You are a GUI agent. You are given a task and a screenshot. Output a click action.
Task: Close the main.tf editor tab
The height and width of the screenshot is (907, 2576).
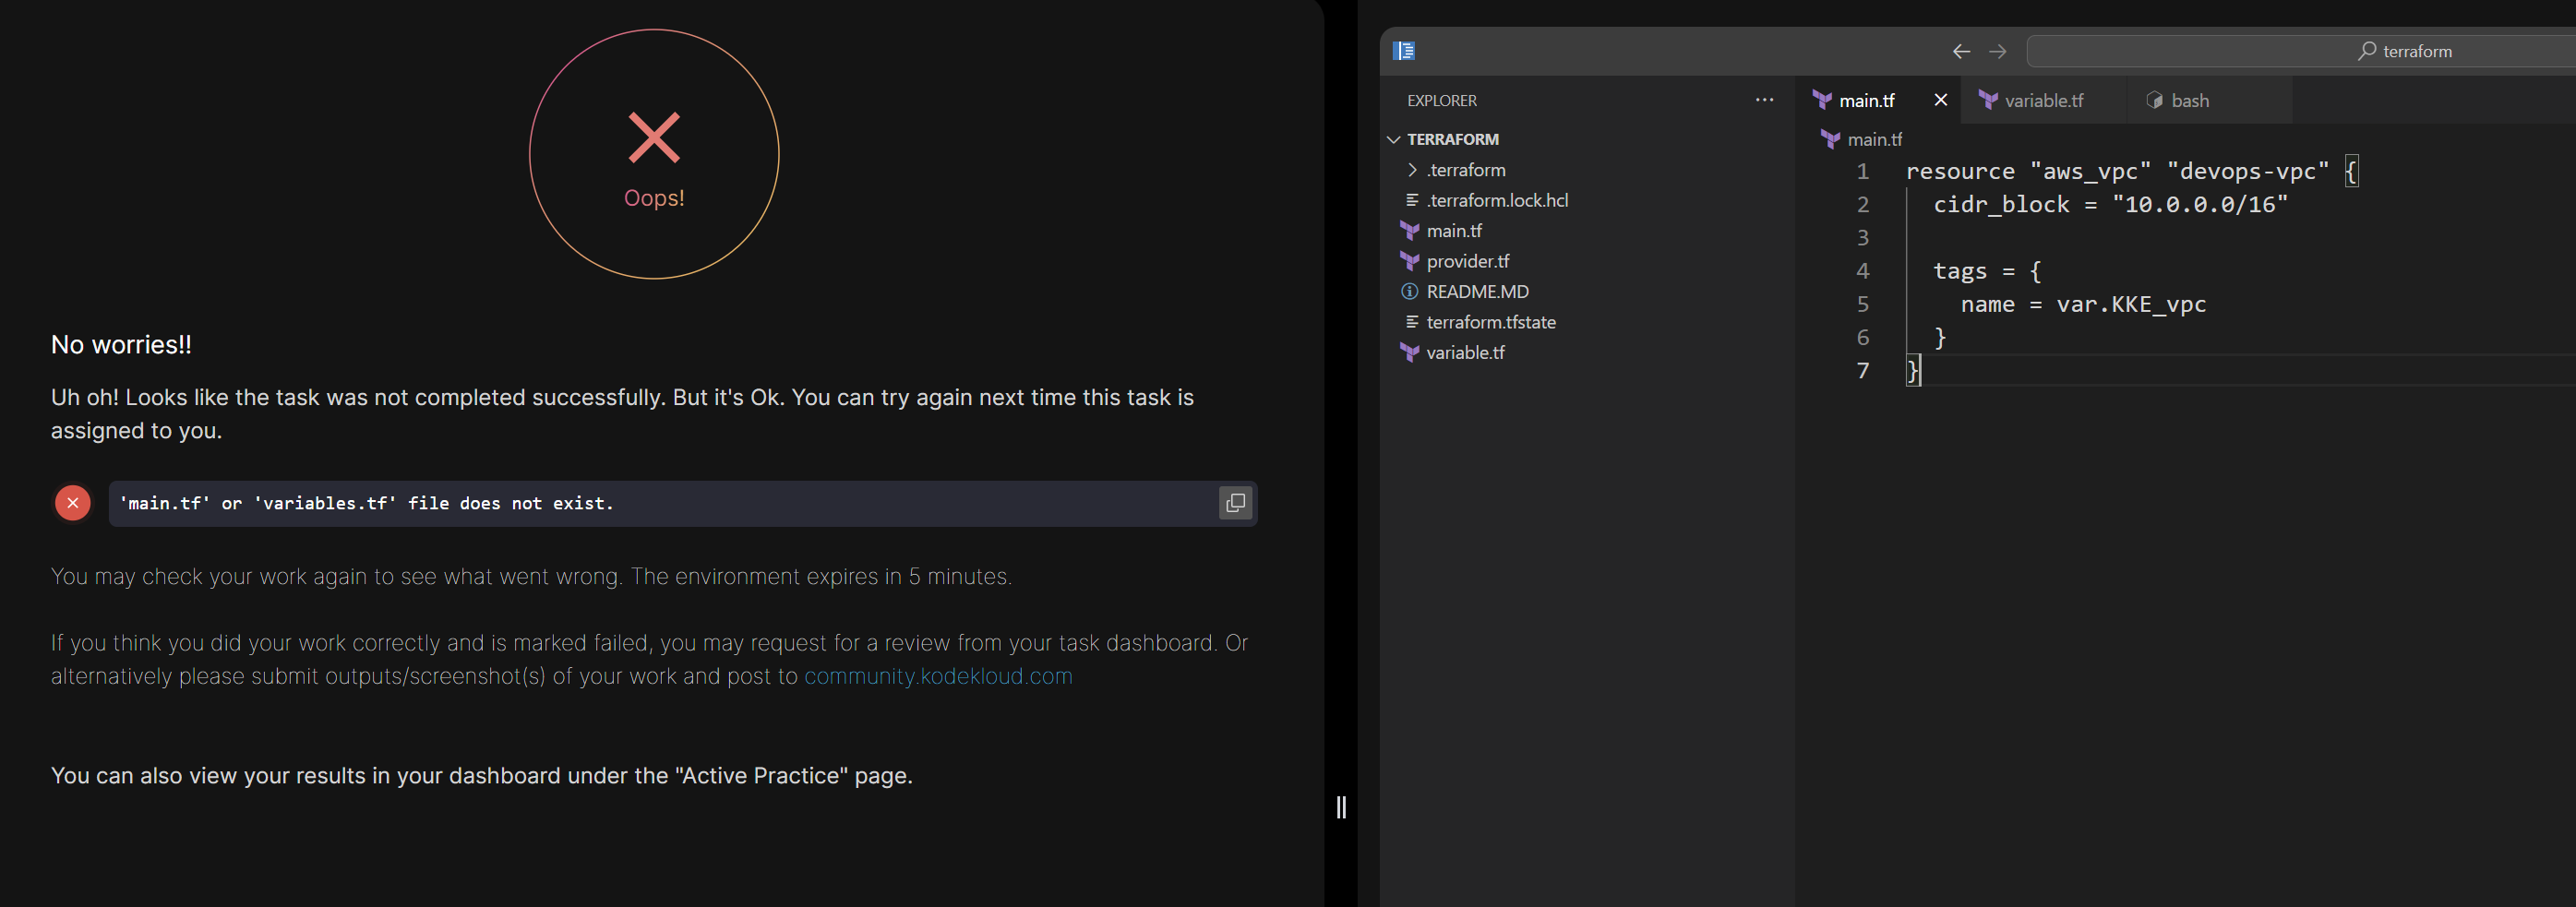point(1940,100)
